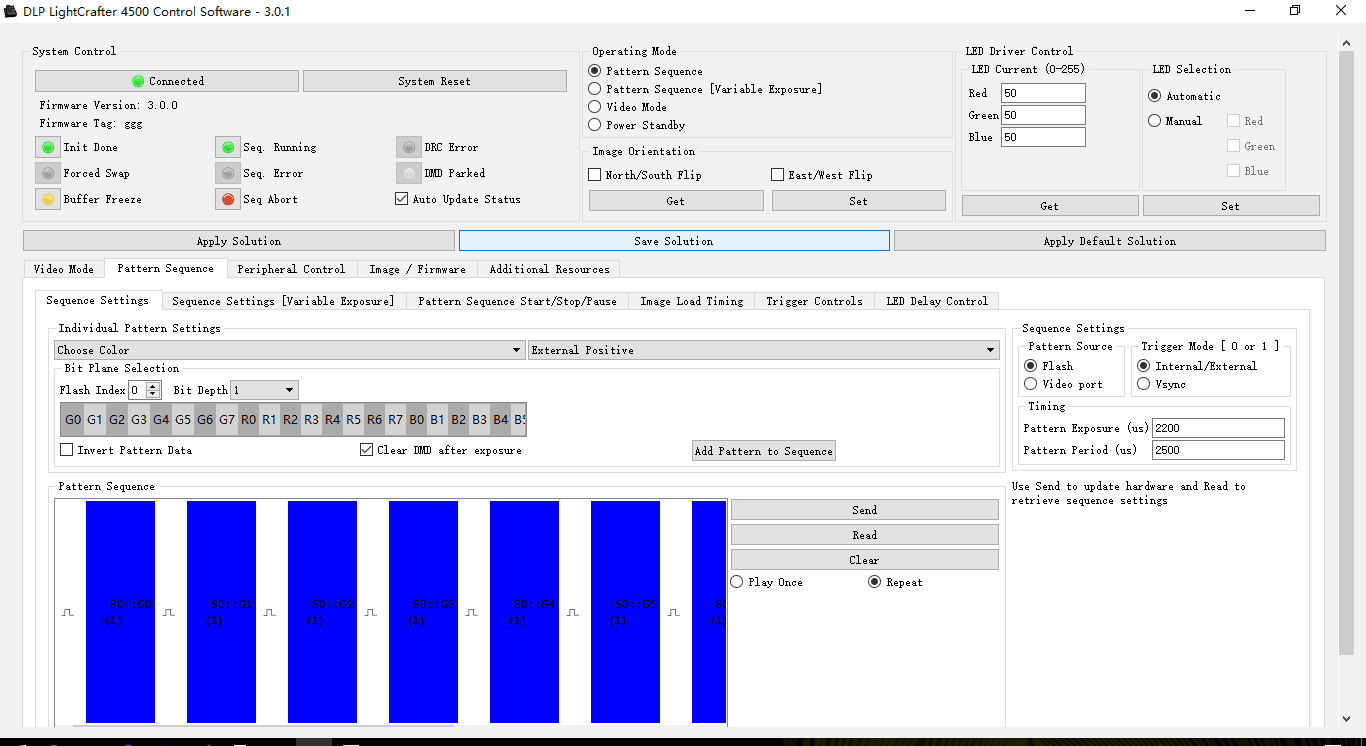
Task: Click the Connected button
Action: click(x=167, y=81)
